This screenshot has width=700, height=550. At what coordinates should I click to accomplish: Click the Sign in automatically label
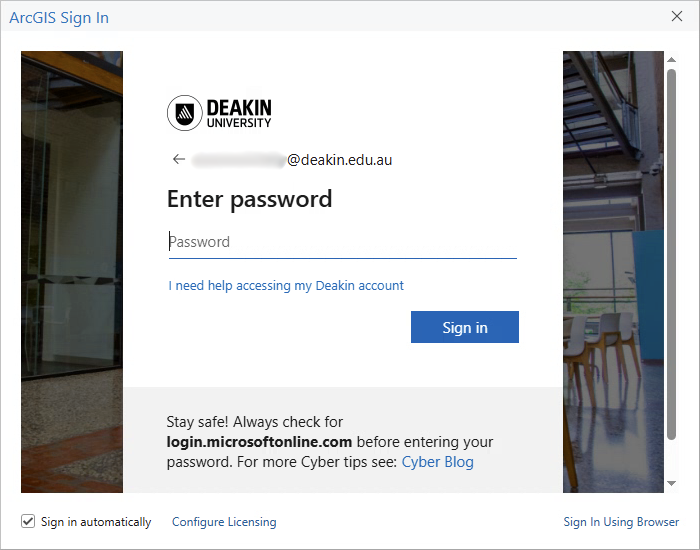click(96, 522)
